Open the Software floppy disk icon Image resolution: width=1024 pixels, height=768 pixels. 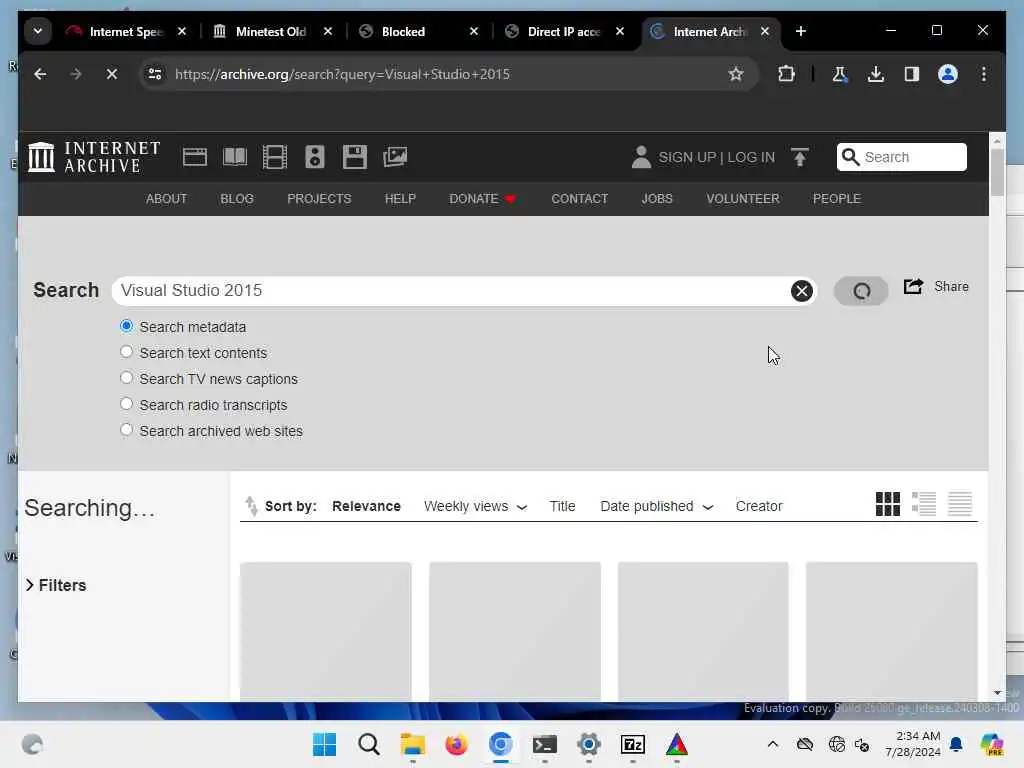click(355, 157)
